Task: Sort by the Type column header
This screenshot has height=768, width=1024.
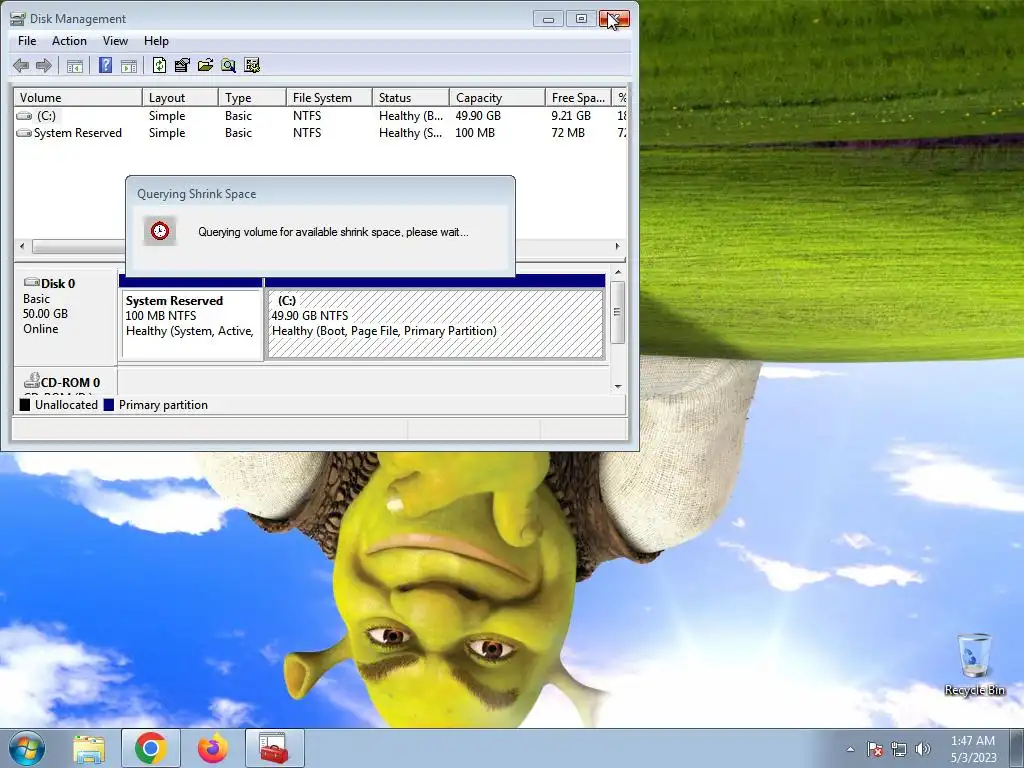Action: [252, 97]
